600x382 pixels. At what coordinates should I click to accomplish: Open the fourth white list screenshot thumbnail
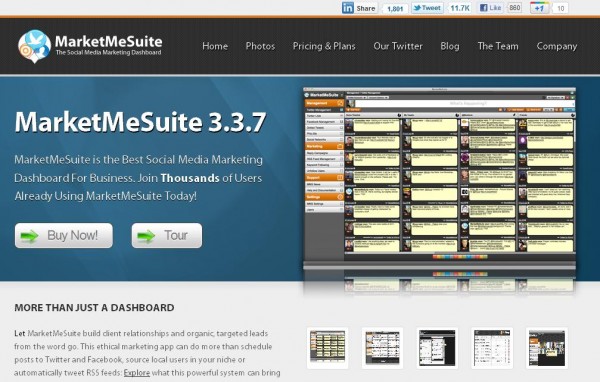click(492, 348)
